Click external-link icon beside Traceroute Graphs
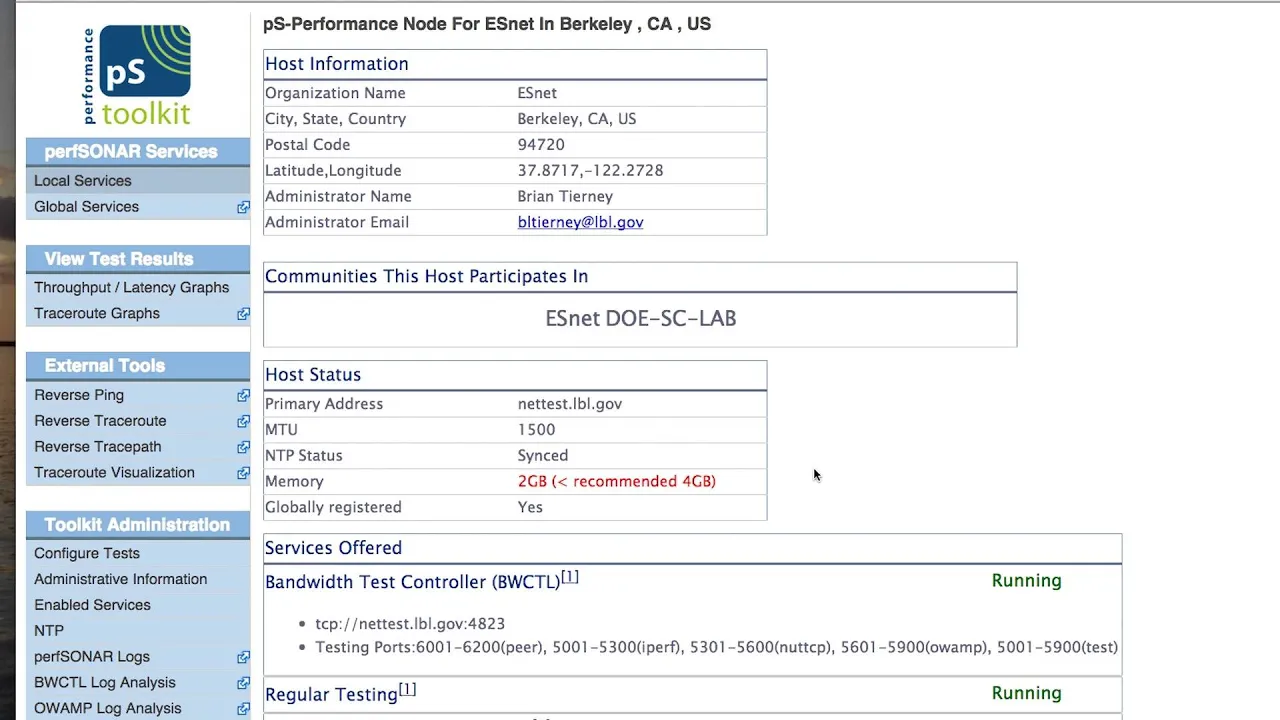Screen dimensions: 1280x720 [x=243, y=314]
